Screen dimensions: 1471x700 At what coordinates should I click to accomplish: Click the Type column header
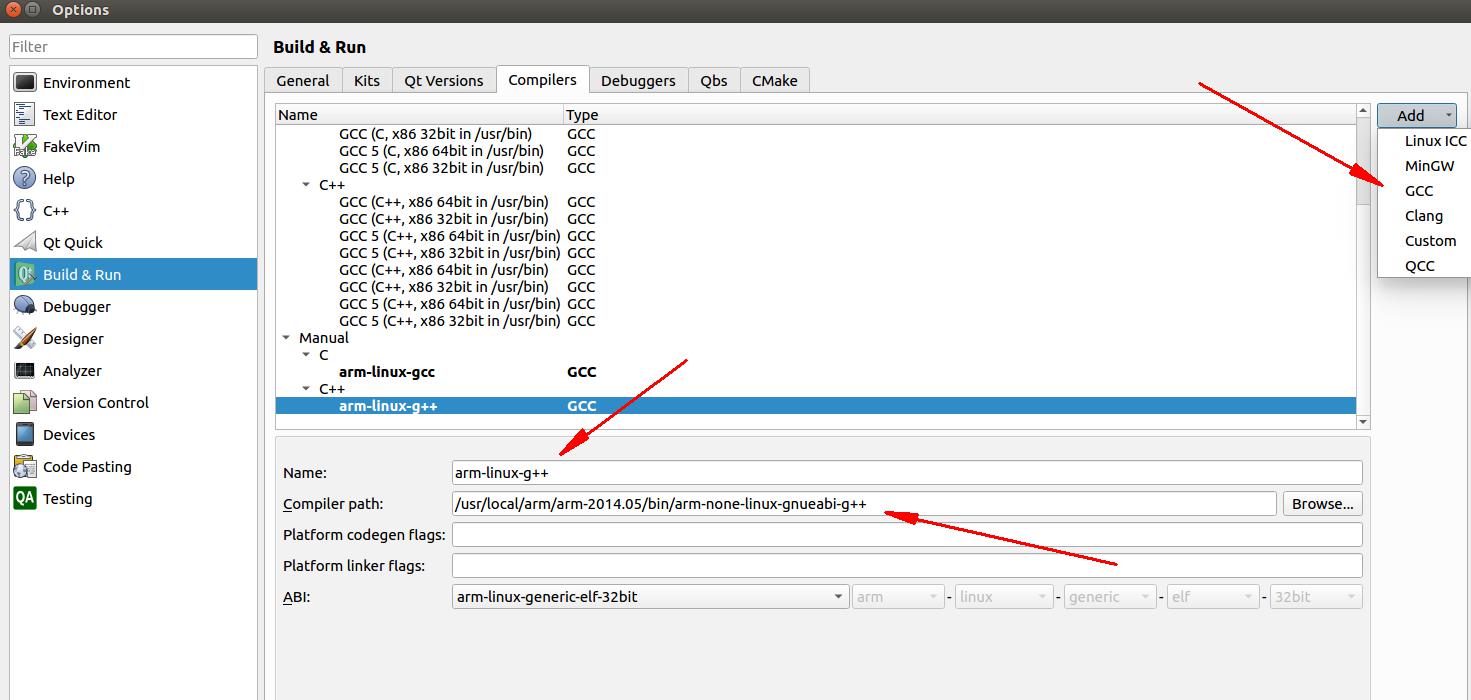point(960,115)
